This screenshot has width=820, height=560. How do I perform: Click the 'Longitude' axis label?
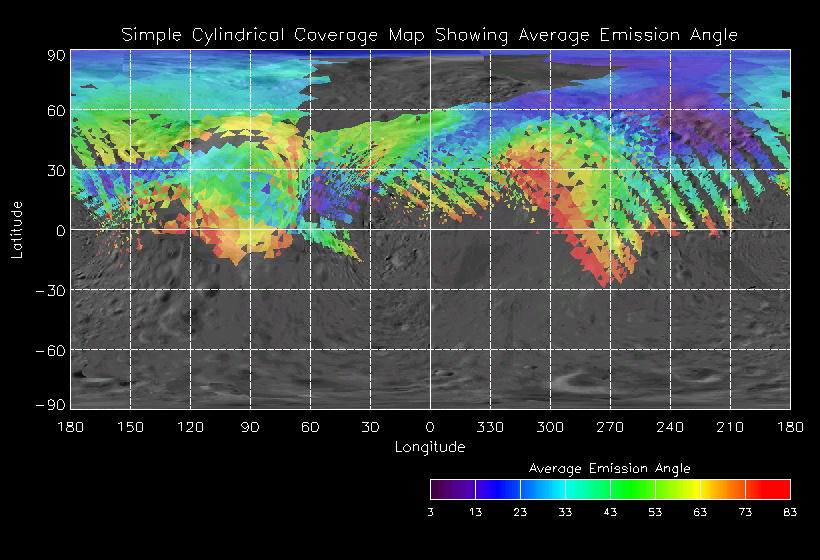click(x=430, y=447)
